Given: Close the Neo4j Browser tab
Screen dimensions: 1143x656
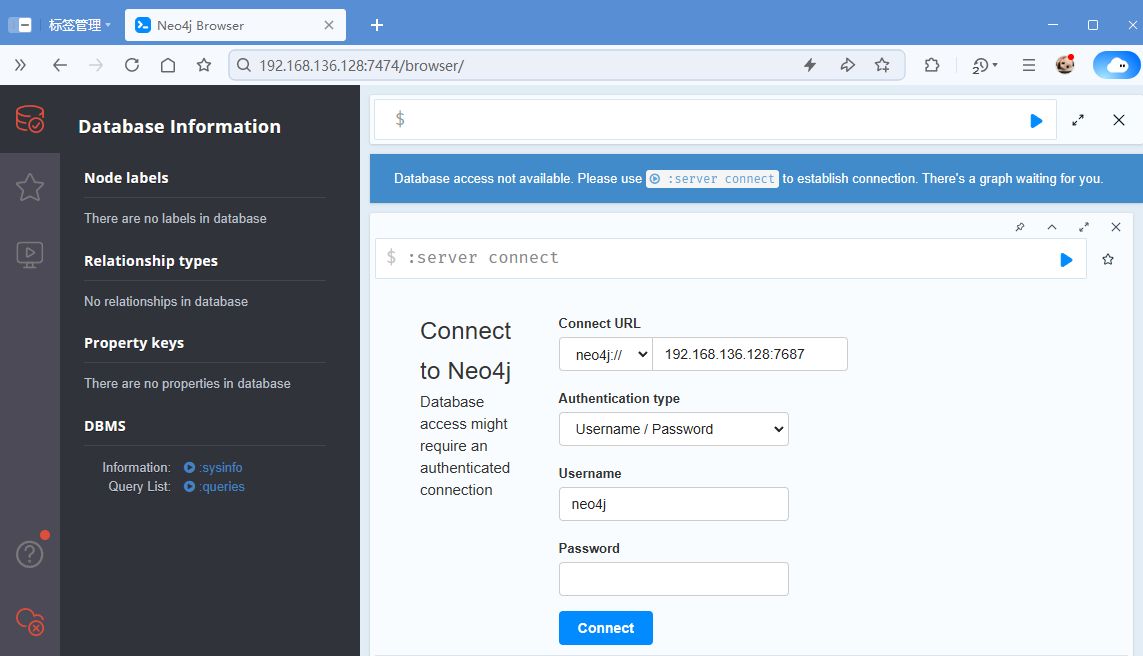Looking at the screenshot, I should tap(329, 26).
